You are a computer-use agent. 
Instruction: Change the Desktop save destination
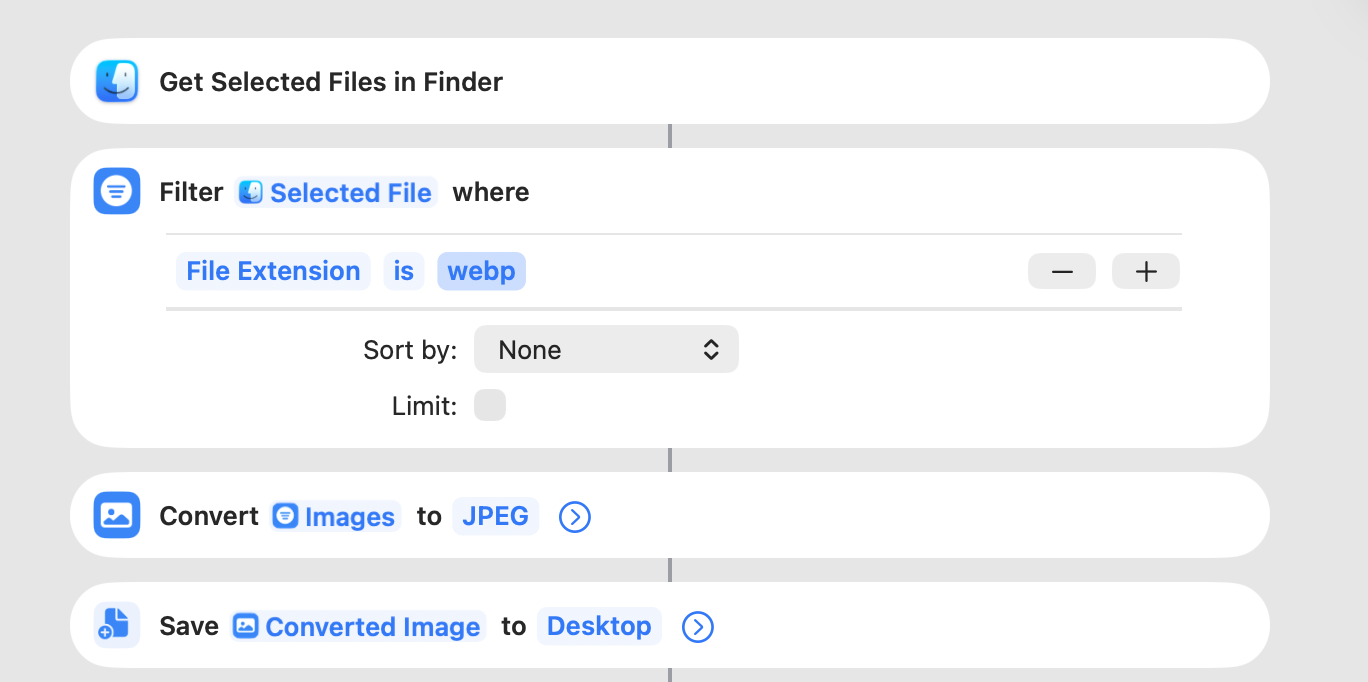599,626
